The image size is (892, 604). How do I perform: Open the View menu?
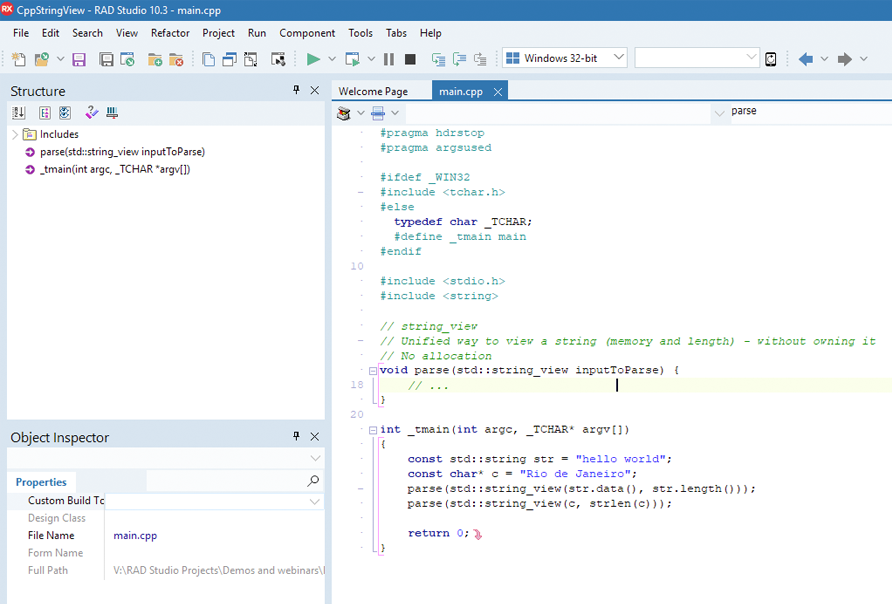pyautogui.click(x=127, y=33)
